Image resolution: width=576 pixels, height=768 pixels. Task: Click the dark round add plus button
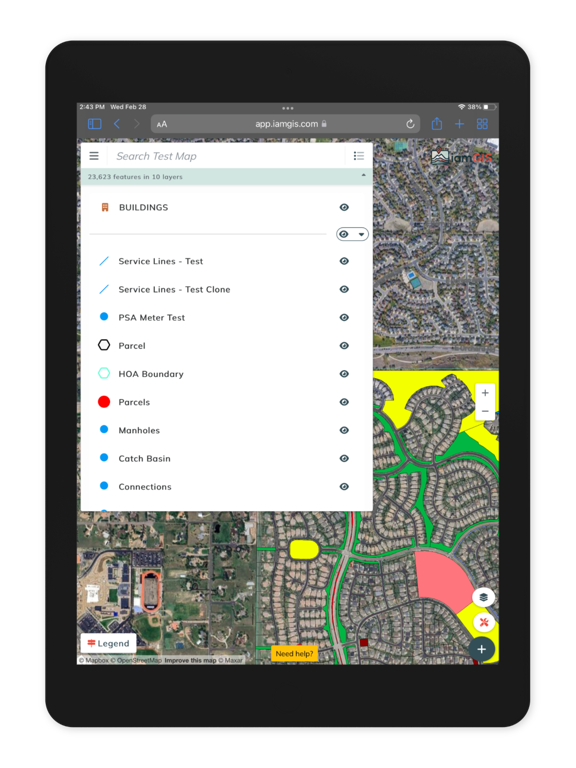click(481, 649)
